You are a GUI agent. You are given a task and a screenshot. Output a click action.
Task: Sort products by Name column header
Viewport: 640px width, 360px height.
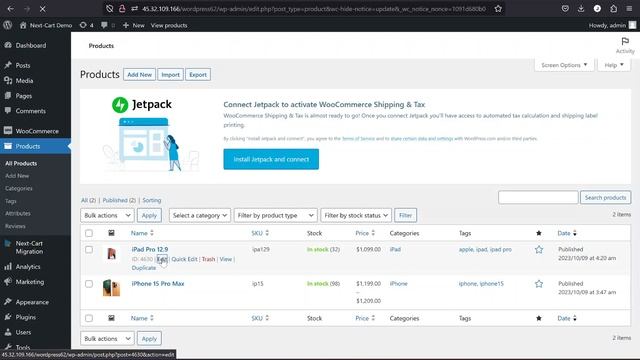pos(142,233)
